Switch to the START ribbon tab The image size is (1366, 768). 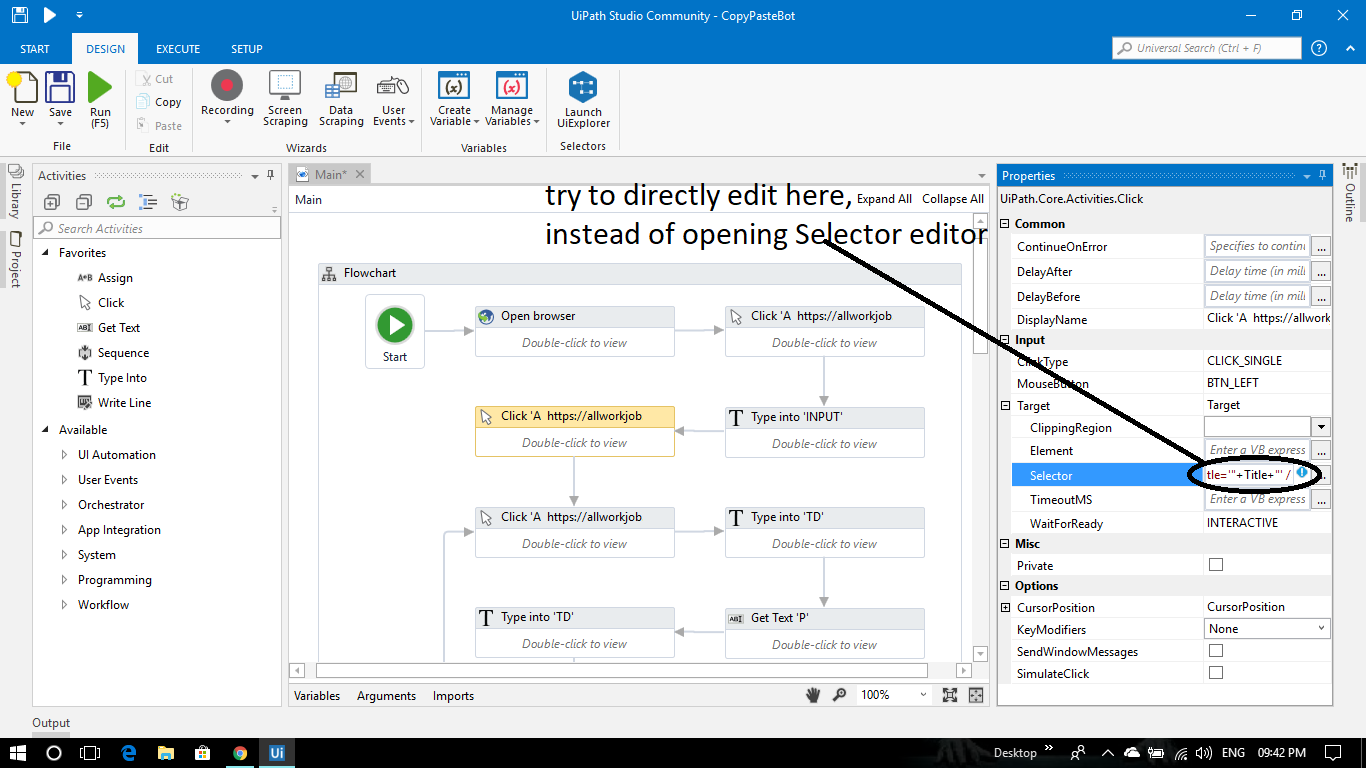pos(35,49)
